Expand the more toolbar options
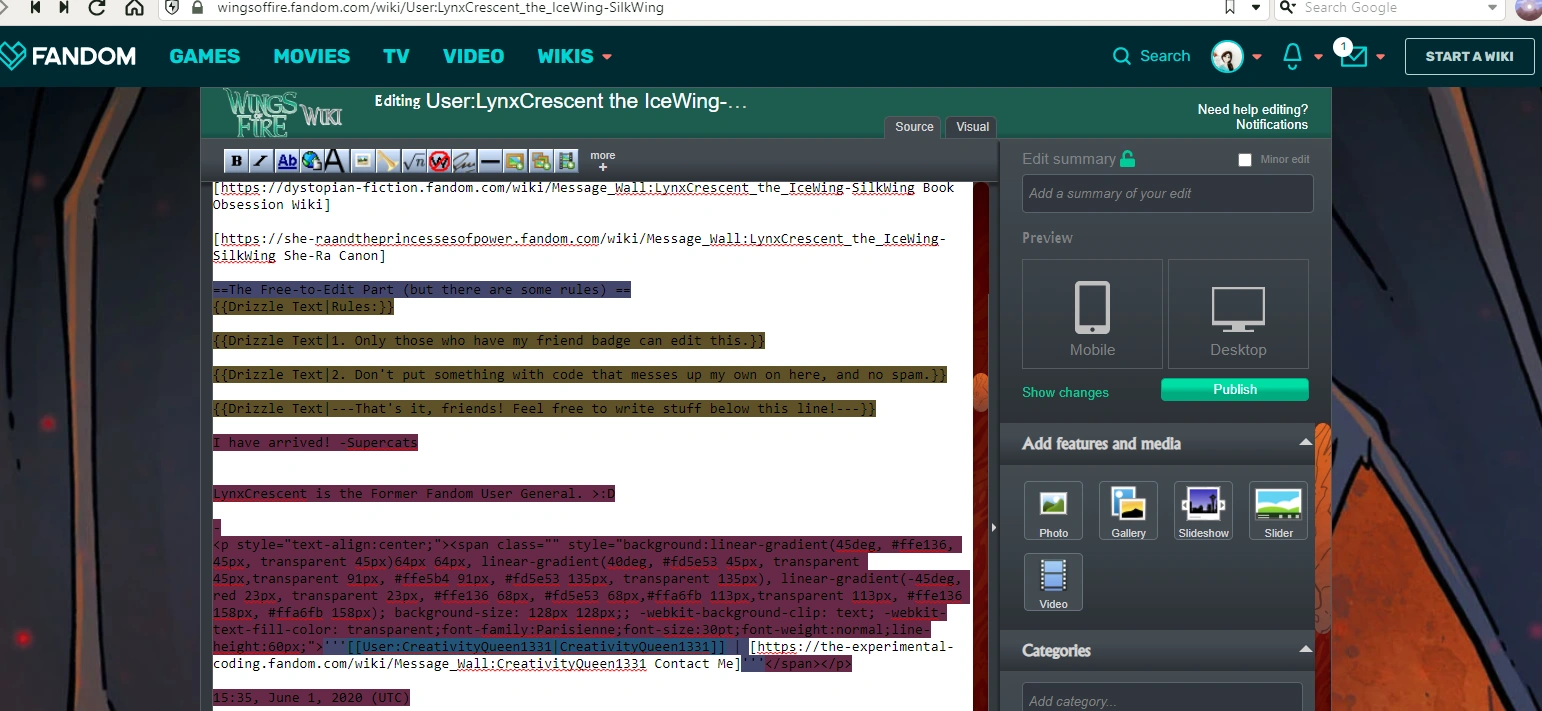The height and width of the screenshot is (711, 1542). click(x=602, y=161)
